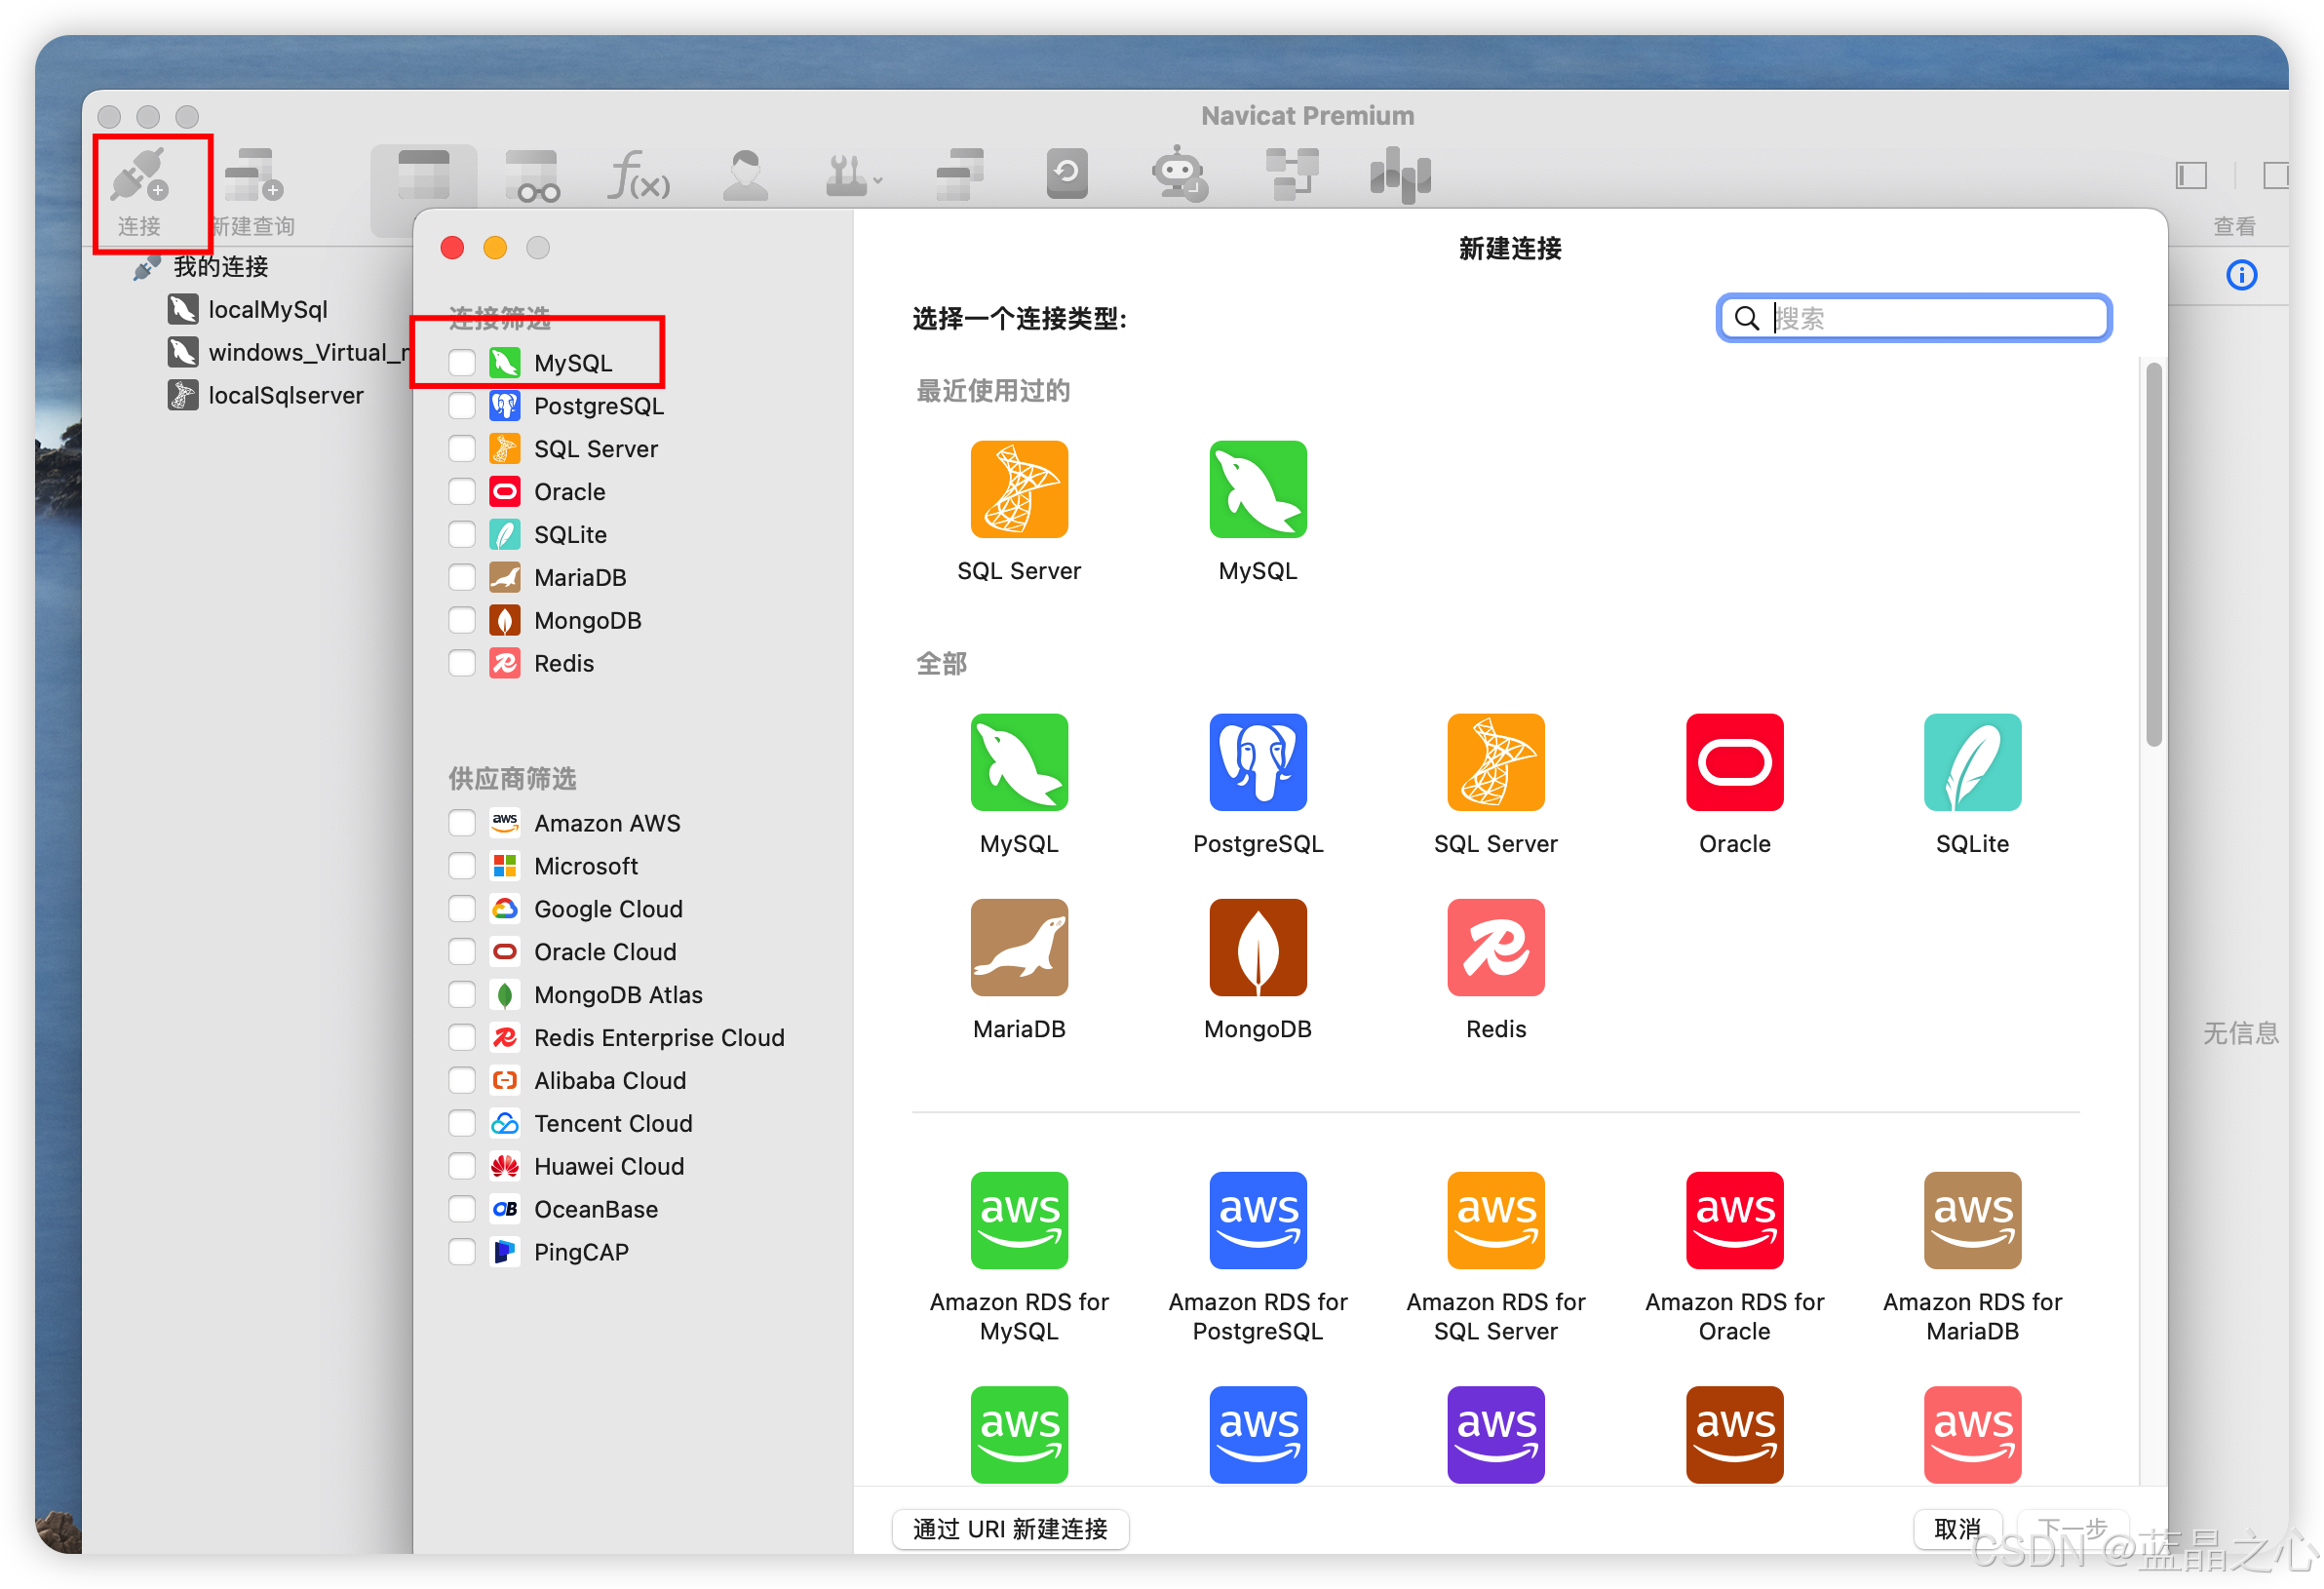Image resolution: width=2324 pixels, height=1589 pixels.
Task: Open the Query toolbar icon next to tools
Action: pyautogui.click(x=960, y=175)
